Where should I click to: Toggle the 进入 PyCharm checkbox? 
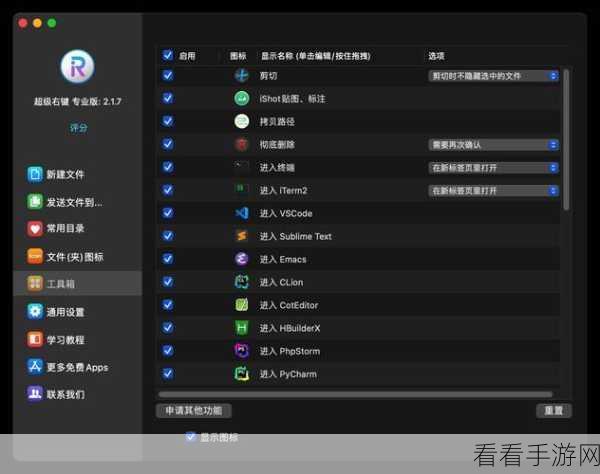tap(168, 373)
